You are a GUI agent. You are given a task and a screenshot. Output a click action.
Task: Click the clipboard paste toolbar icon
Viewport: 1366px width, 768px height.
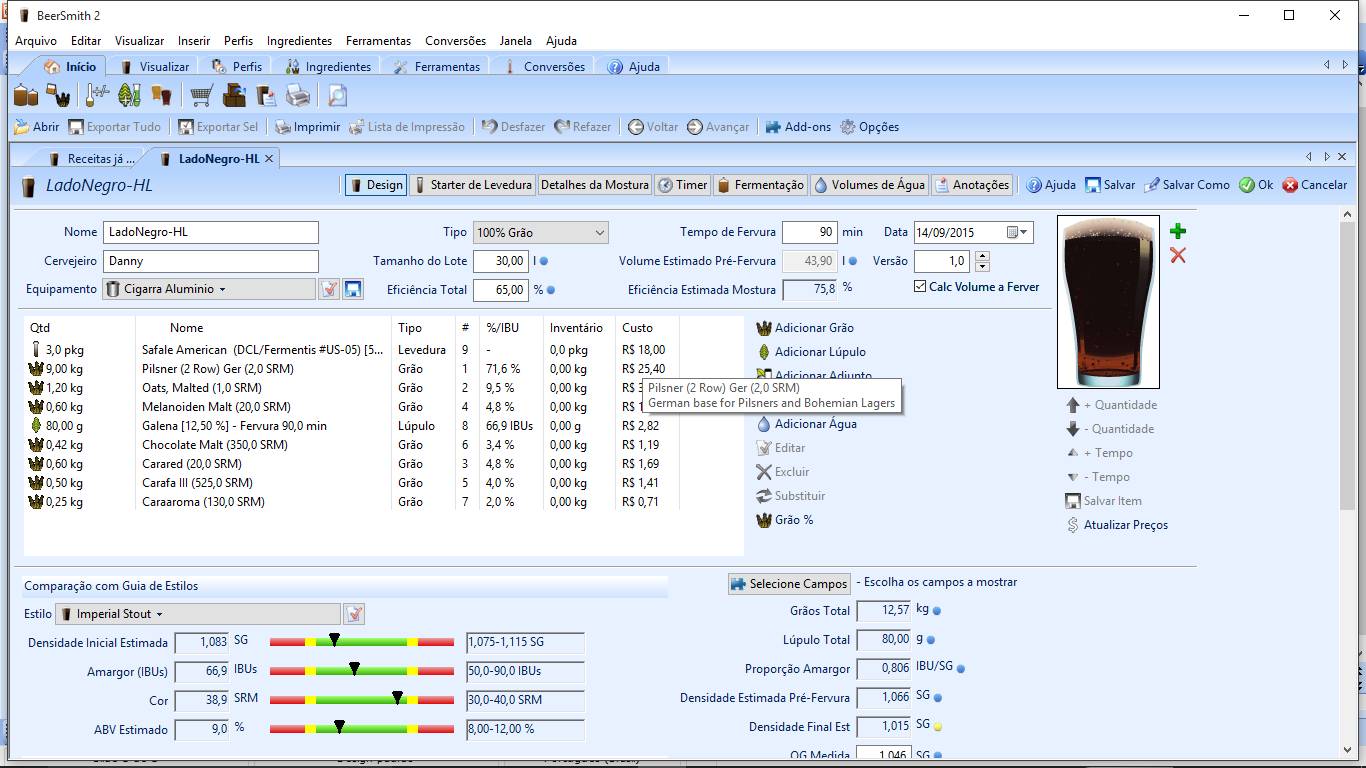(x=266, y=95)
